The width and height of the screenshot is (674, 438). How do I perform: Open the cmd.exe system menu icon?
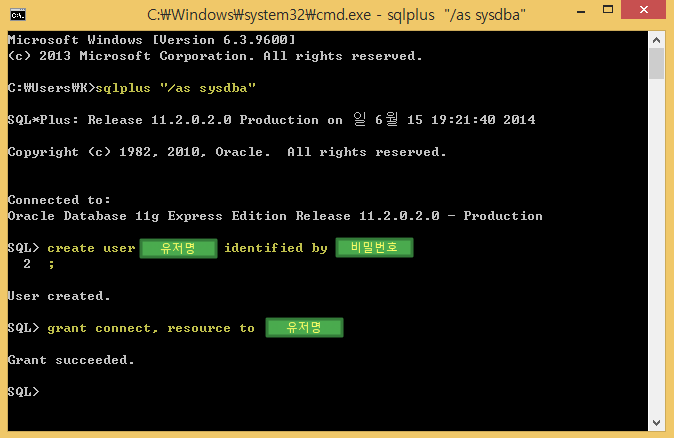coord(18,15)
